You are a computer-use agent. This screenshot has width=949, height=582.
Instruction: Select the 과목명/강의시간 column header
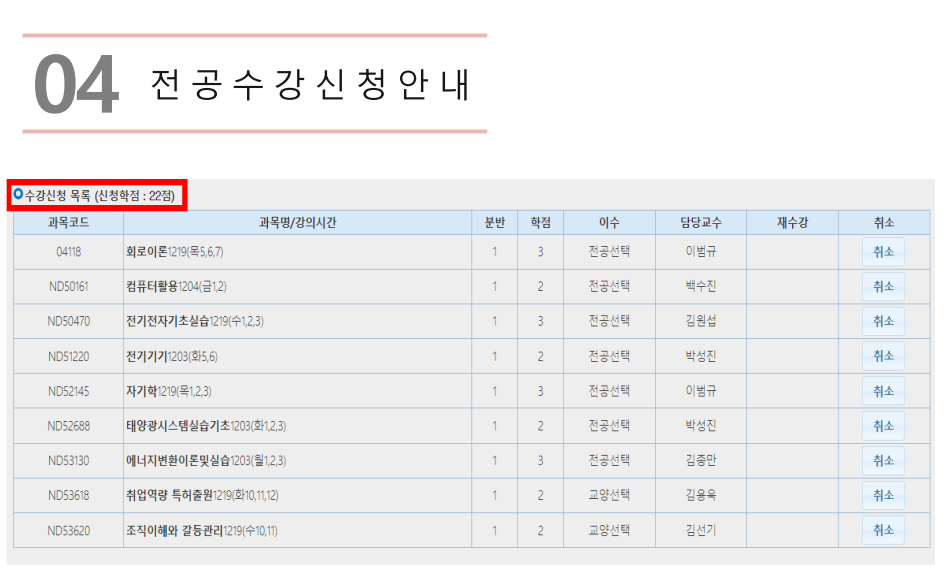[297, 223]
